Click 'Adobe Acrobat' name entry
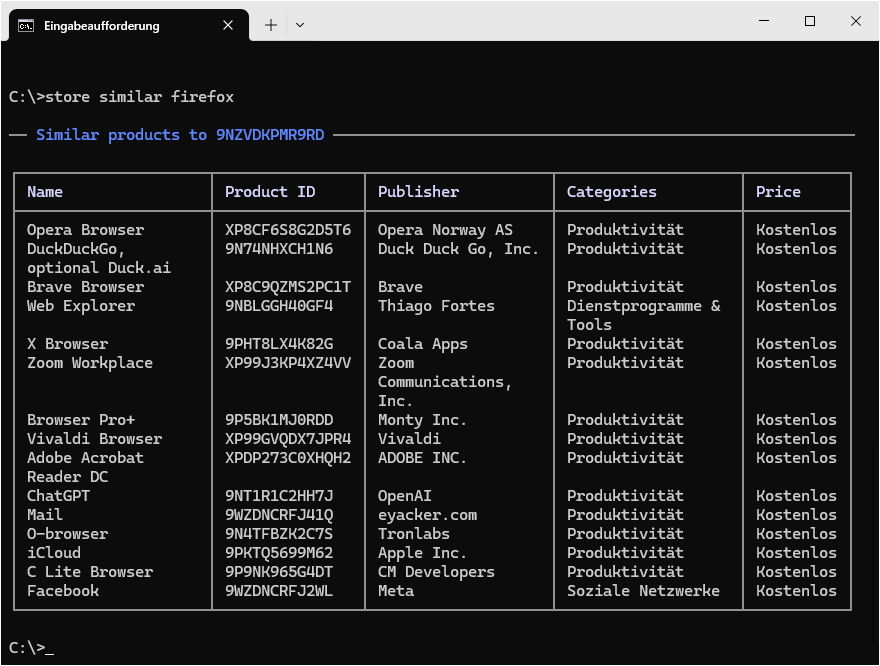 pyautogui.click(x=85, y=458)
